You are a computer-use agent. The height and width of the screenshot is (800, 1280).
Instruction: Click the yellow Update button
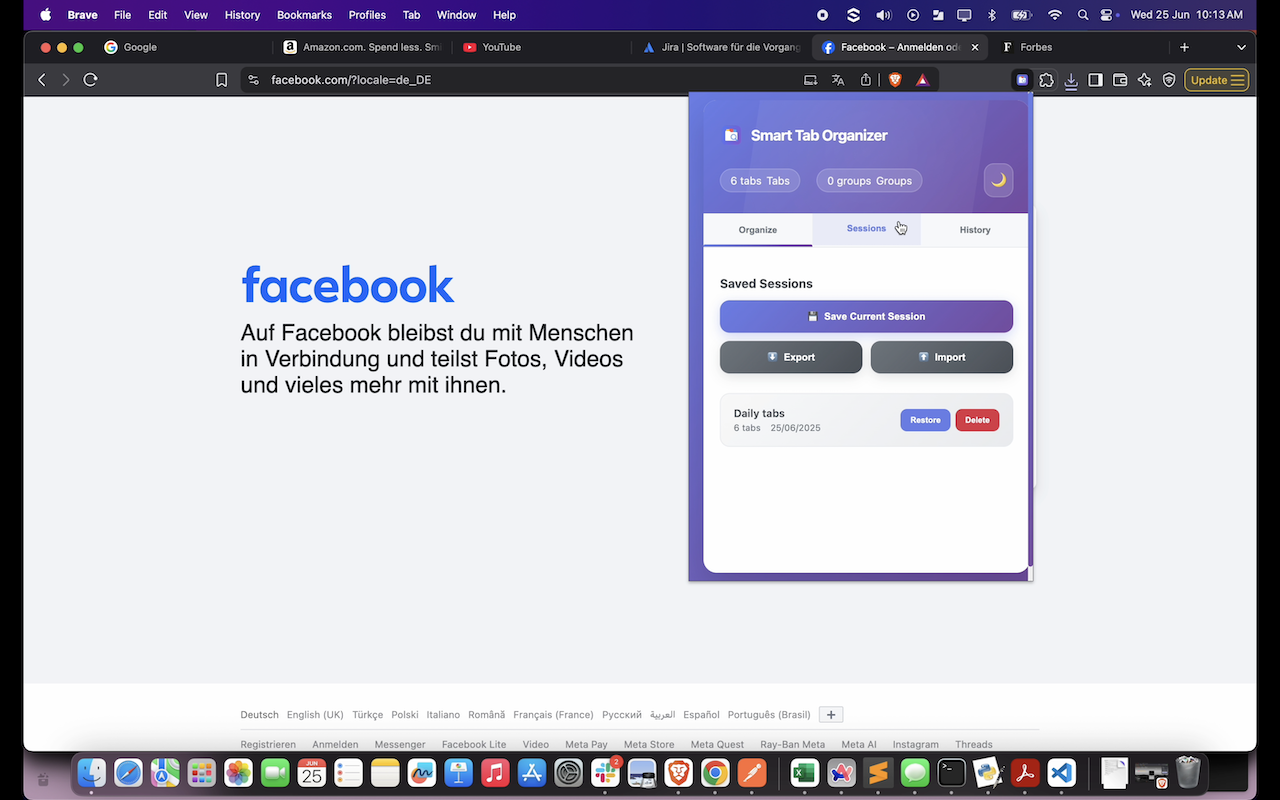1216,80
